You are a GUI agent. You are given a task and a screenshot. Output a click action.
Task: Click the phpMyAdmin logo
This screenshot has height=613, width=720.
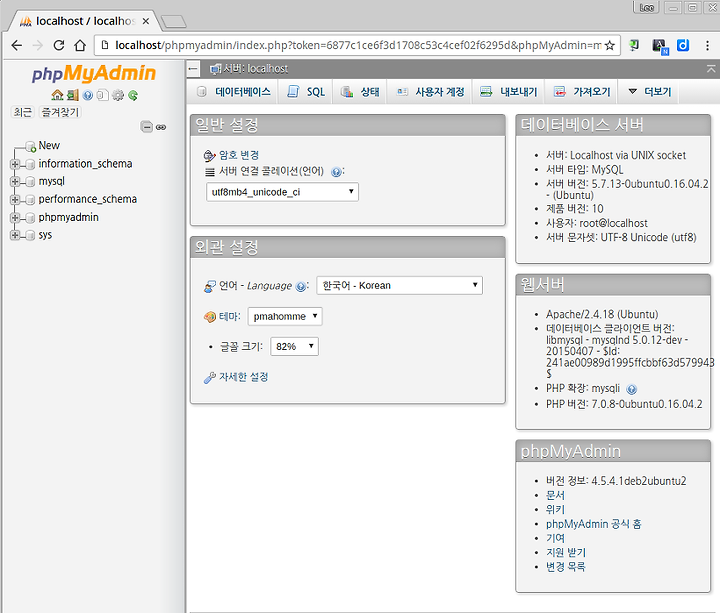point(94,73)
